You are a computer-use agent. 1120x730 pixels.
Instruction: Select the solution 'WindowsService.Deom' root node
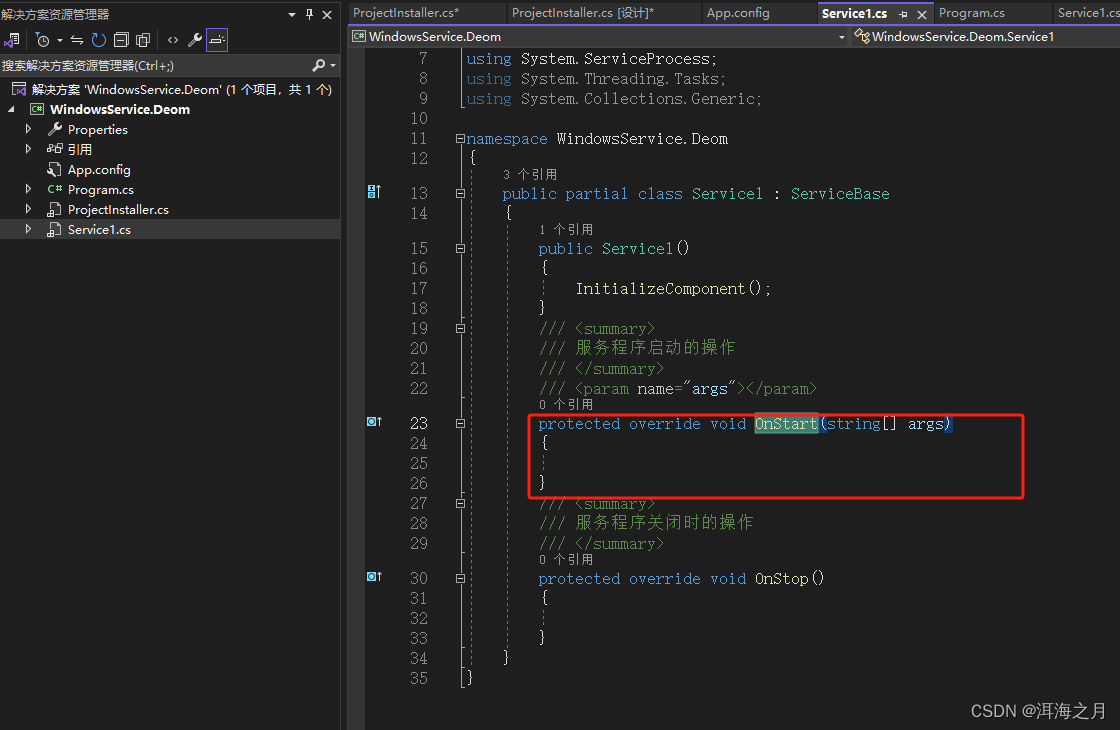(x=171, y=89)
